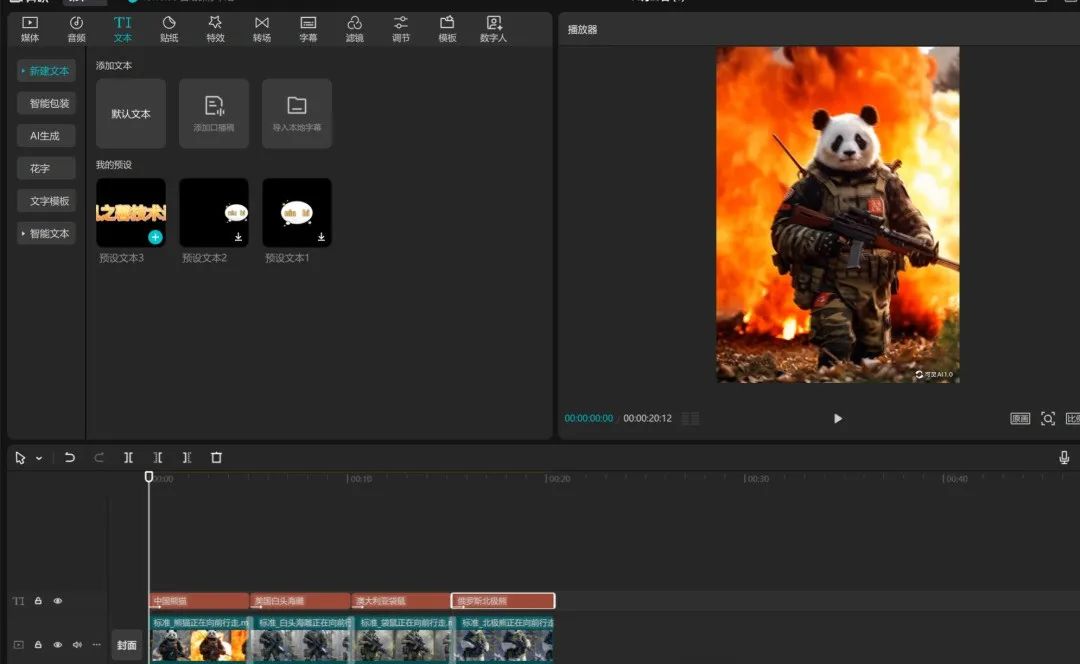Viewport: 1080px width, 664px height.
Task: Open the 音频 audio tab
Action: 76,30
